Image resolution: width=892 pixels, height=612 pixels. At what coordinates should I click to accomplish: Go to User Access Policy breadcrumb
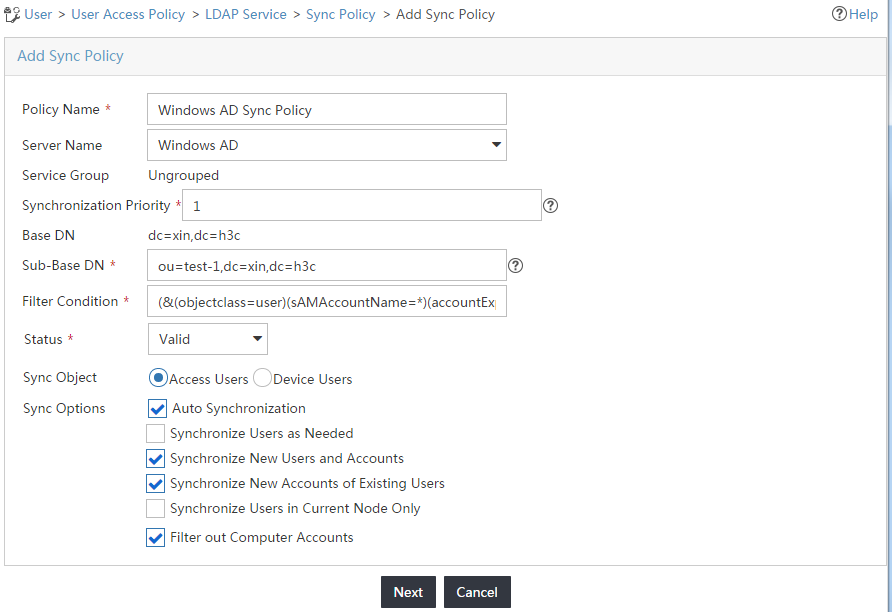coord(128,14)
